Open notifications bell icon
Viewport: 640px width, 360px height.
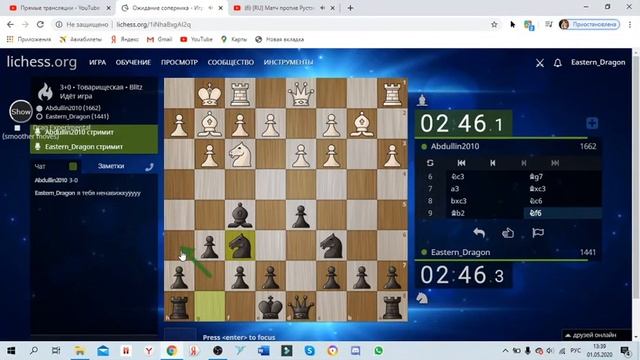coord(558,63)
